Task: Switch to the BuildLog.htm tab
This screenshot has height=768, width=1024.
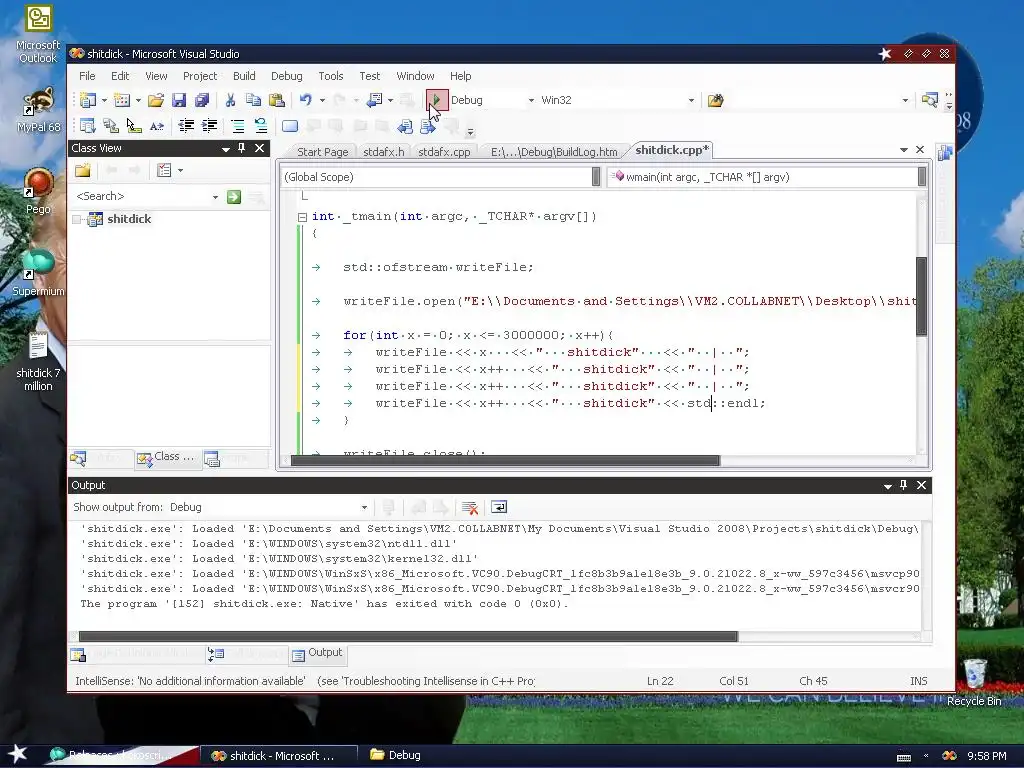Action: [554, 152]
